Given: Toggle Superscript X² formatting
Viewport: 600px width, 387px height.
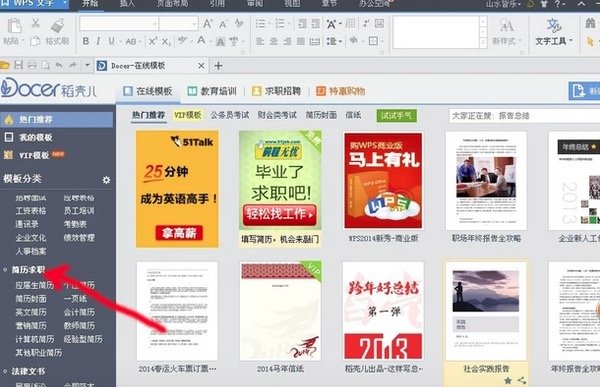Looking at the screenshot, I should (153, 41).
